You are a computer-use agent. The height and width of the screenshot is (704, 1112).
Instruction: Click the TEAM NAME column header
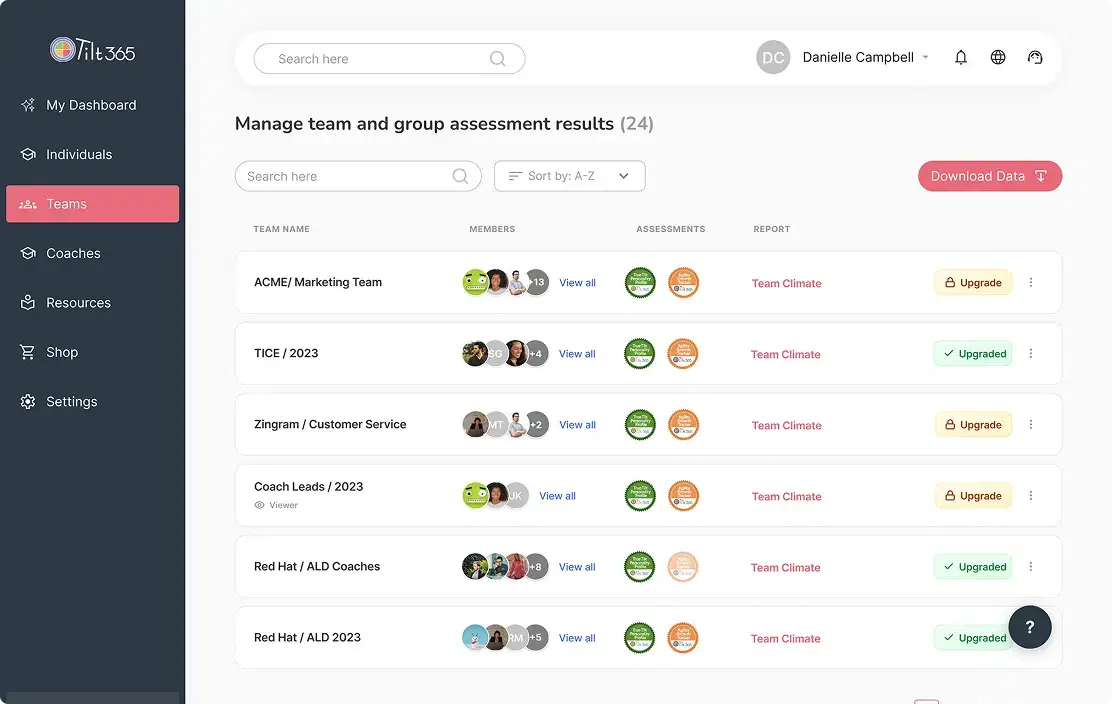point(282,229)
